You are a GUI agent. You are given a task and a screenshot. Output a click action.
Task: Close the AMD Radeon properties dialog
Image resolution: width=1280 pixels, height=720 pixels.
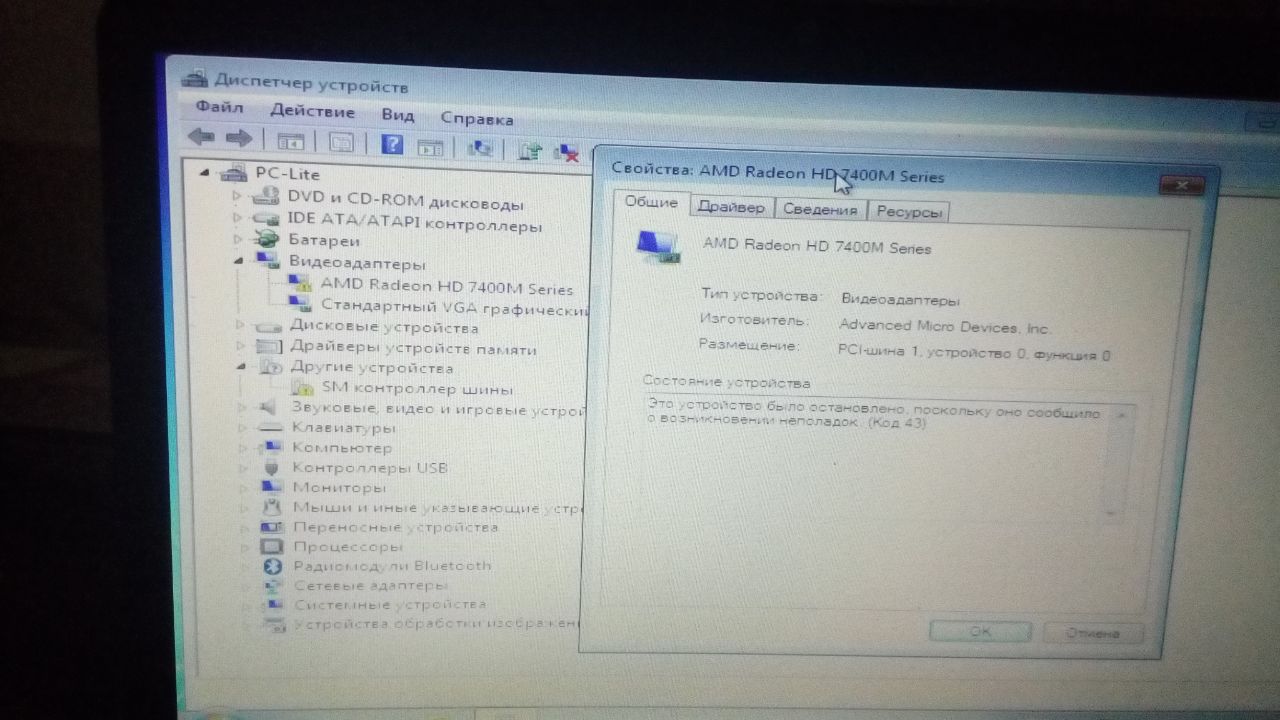pyautogui.click(x=1180, y=187)
